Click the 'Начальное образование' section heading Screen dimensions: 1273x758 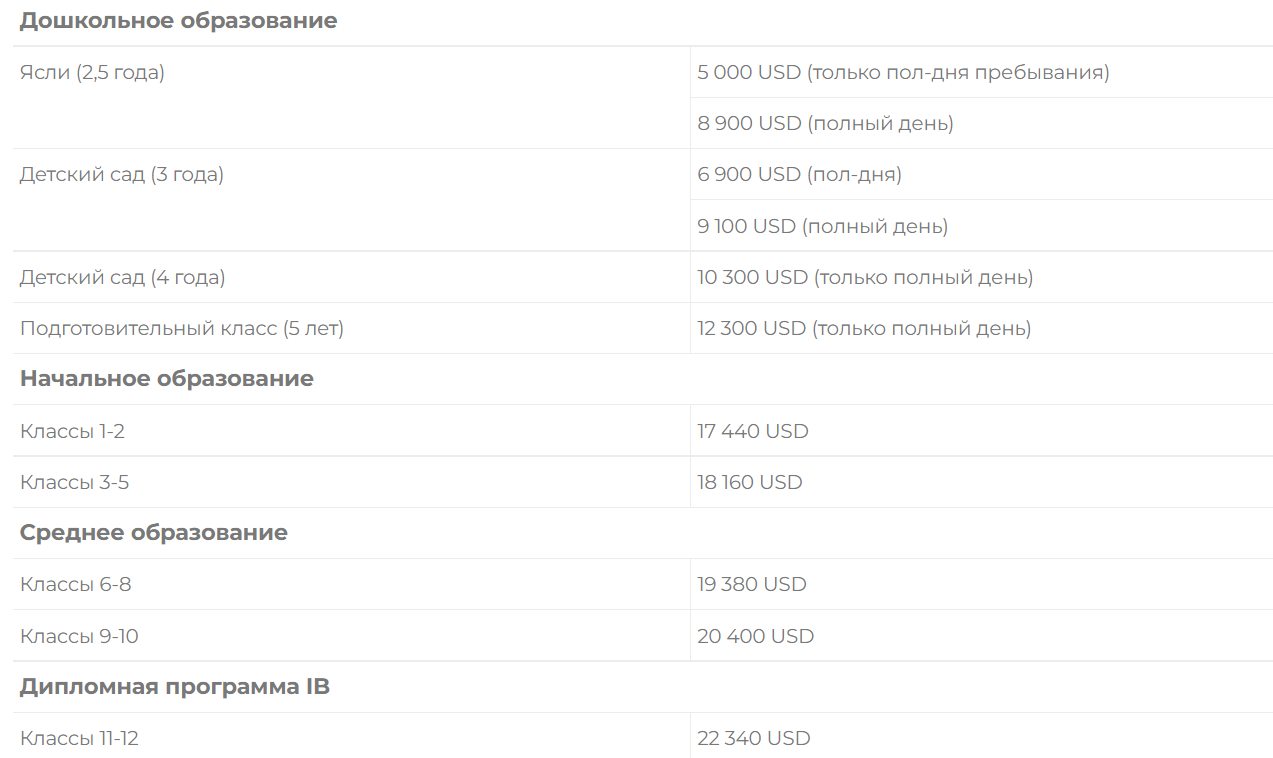pos(166,379)
